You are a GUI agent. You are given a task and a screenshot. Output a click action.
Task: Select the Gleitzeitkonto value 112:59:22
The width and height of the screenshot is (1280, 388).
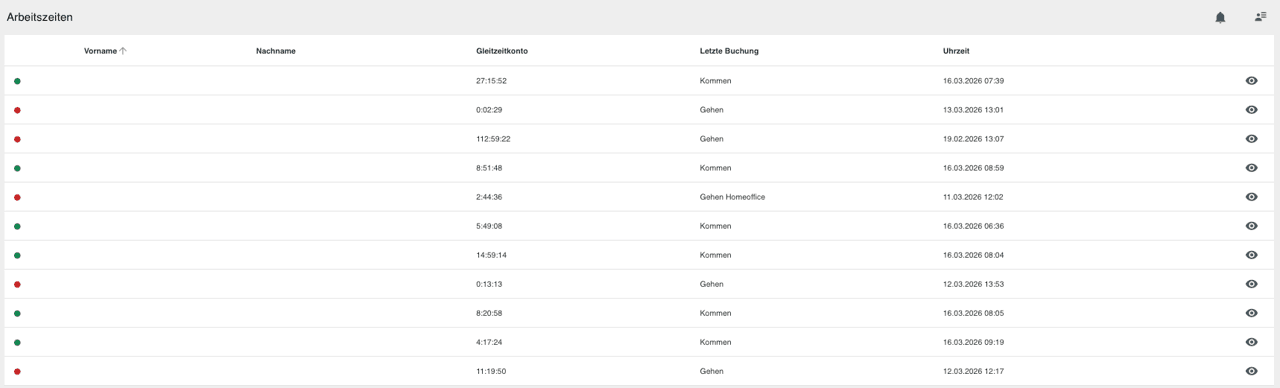pos(493,139)
